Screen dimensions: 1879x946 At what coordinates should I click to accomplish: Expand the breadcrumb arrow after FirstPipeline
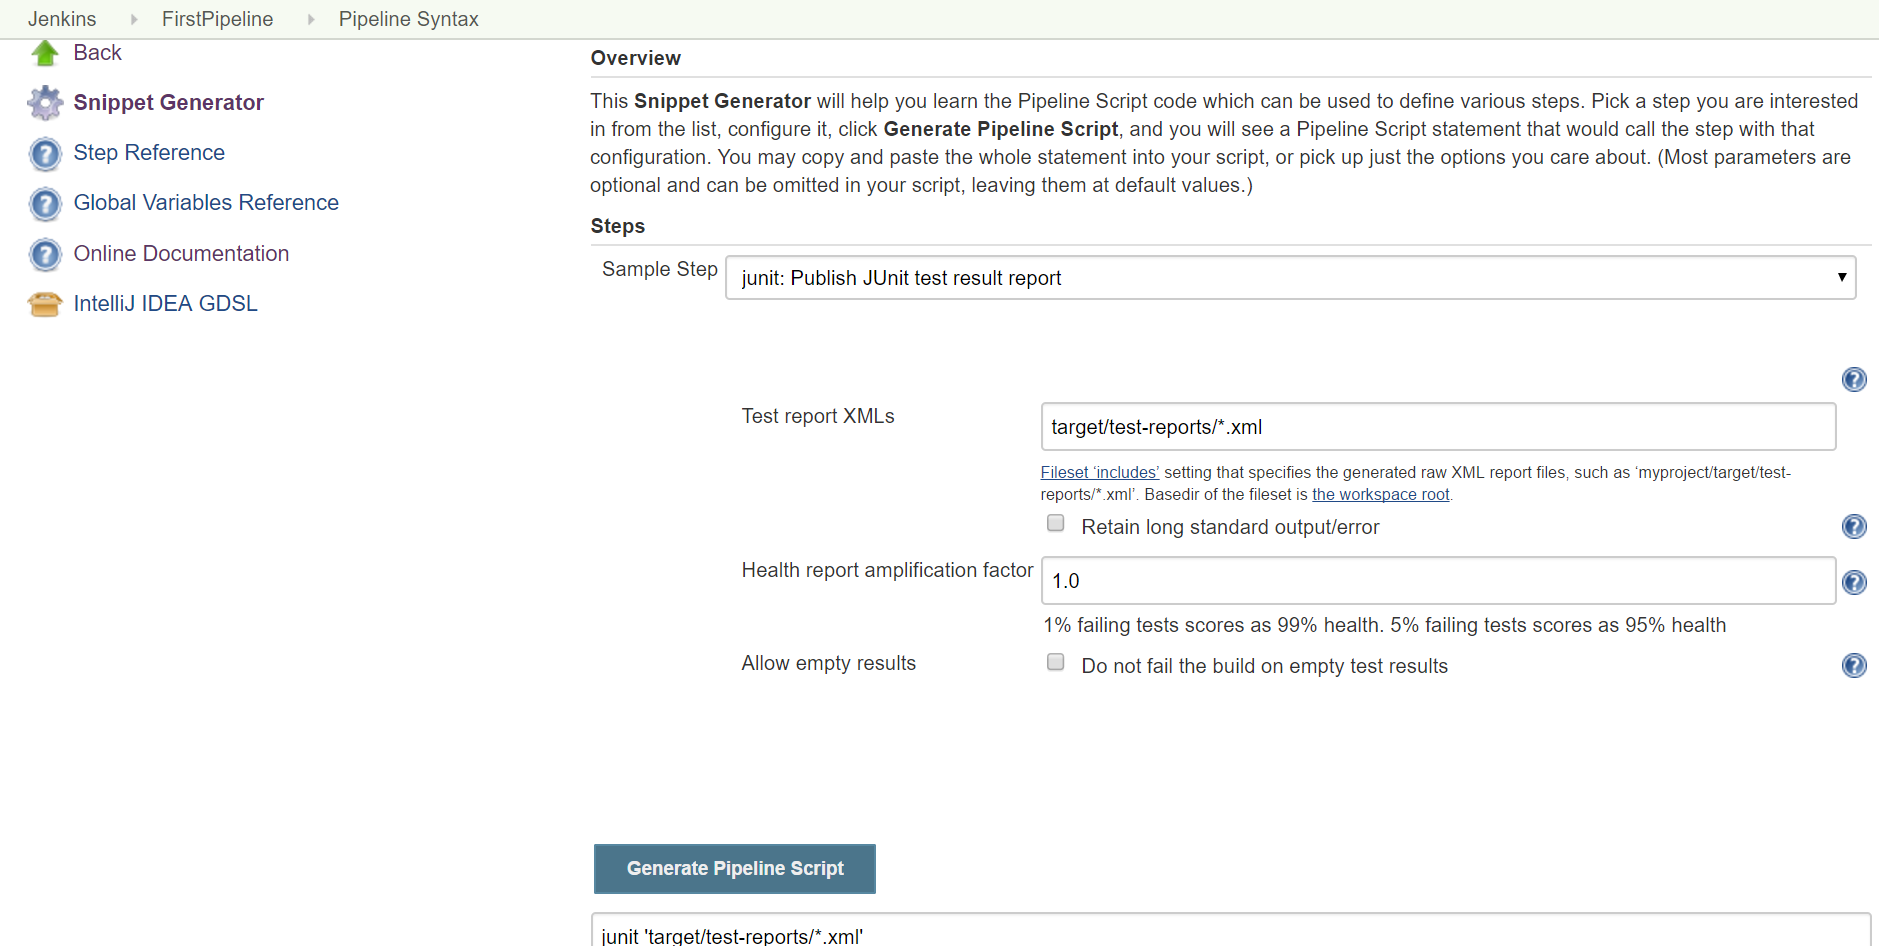[x=310, y=19]
